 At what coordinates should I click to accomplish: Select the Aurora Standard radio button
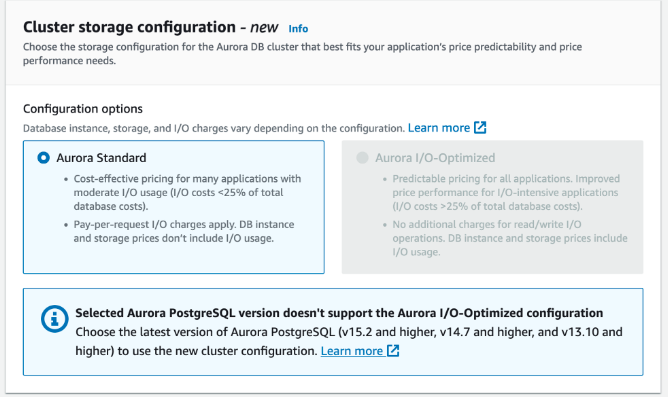click(x=43, y=158)
